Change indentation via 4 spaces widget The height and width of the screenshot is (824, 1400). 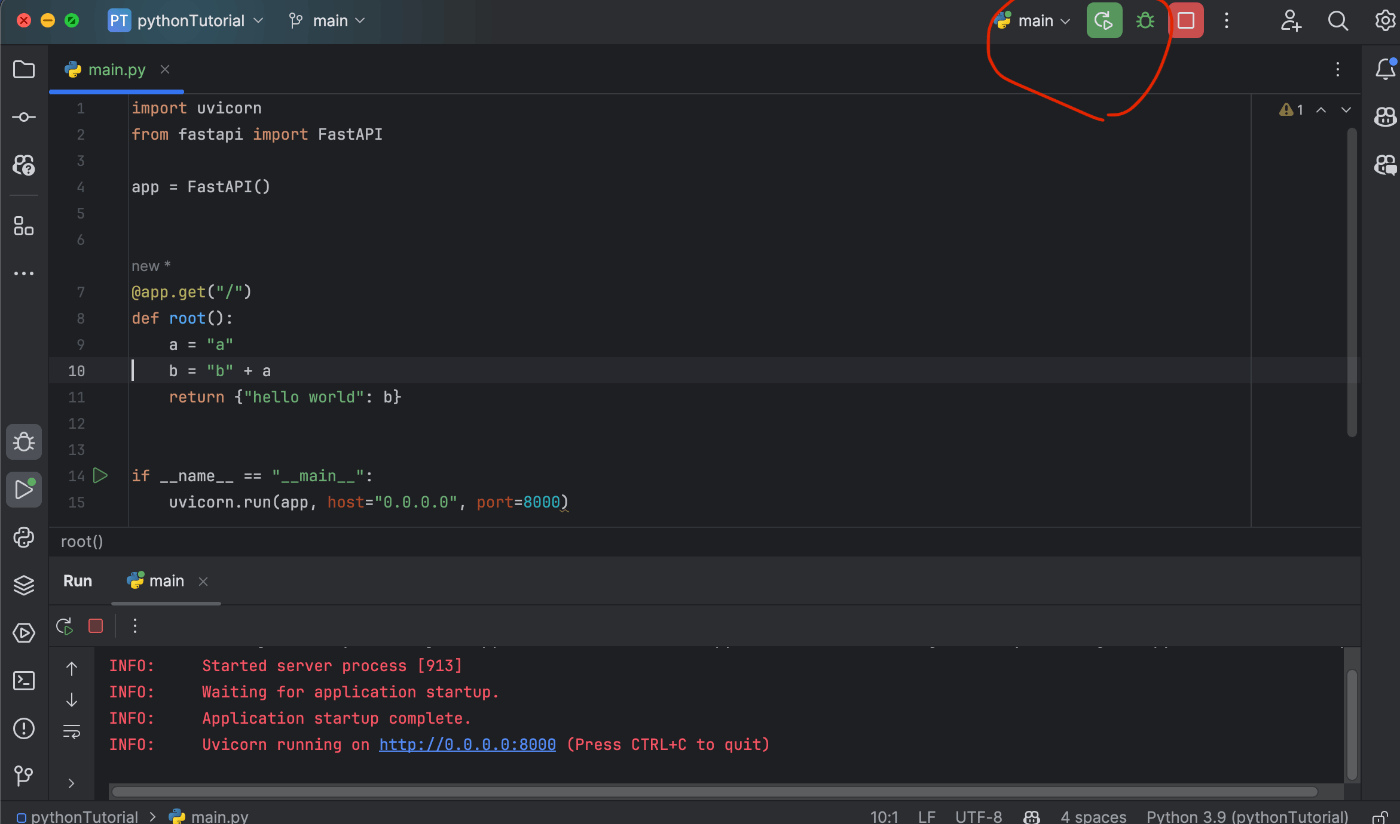1093,816
